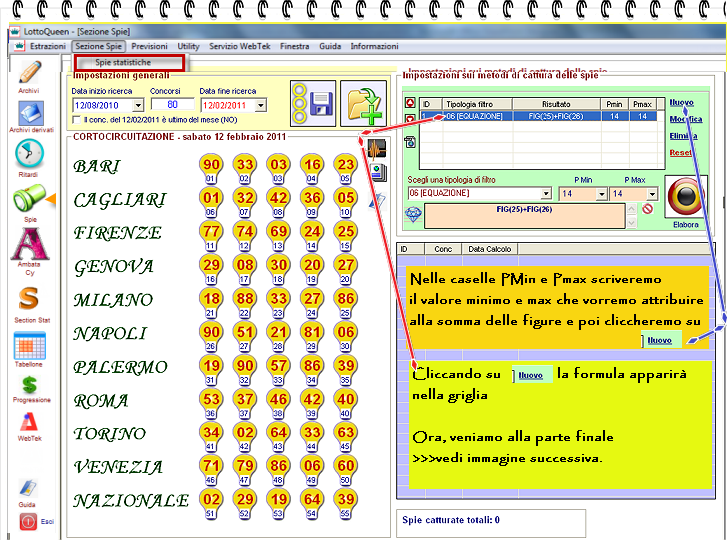Open the Finestra menu
The height and width of the screenshot is (540, 727).
tap(294, 46)
